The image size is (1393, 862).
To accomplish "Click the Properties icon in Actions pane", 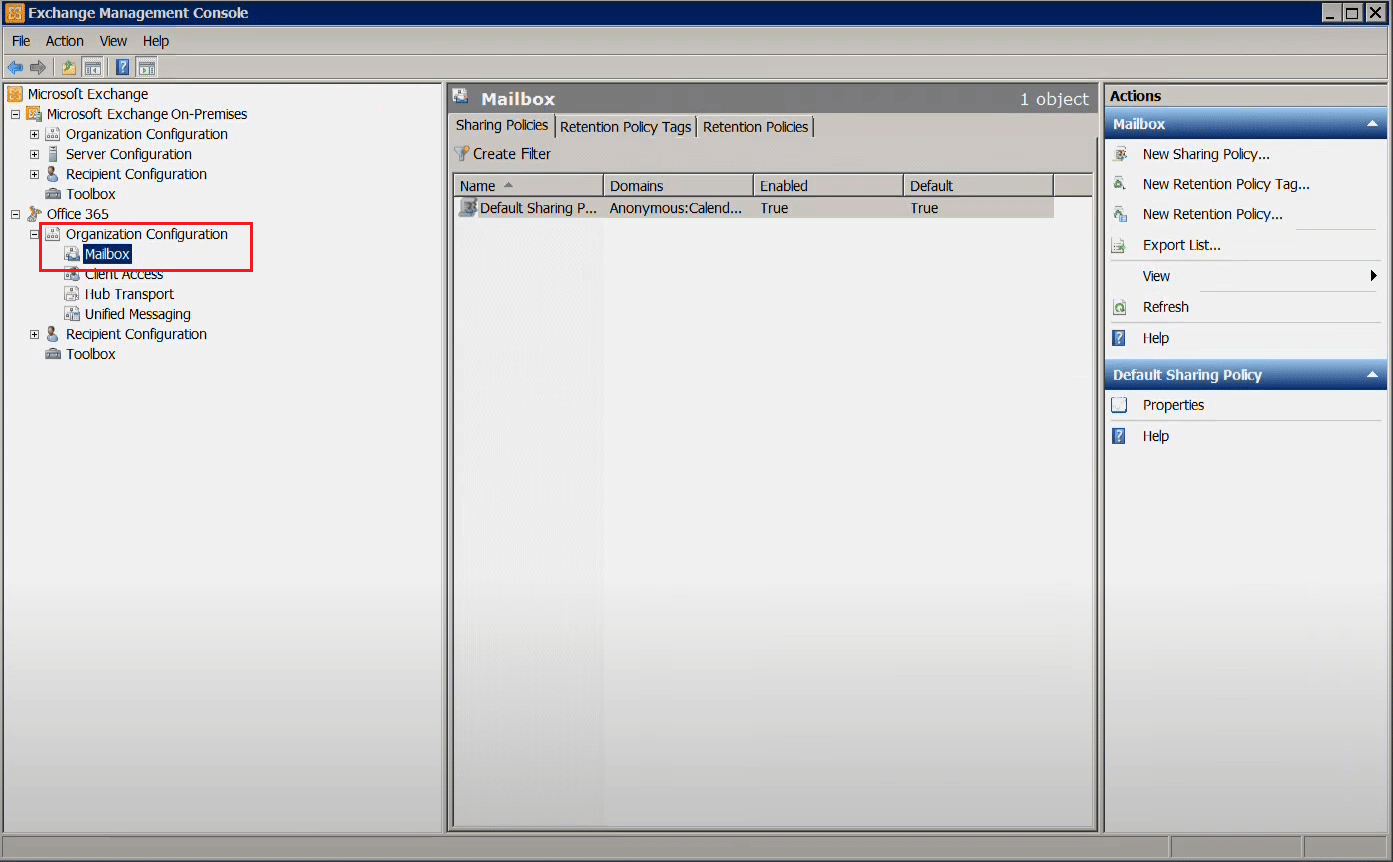I will pos(1120,405).
